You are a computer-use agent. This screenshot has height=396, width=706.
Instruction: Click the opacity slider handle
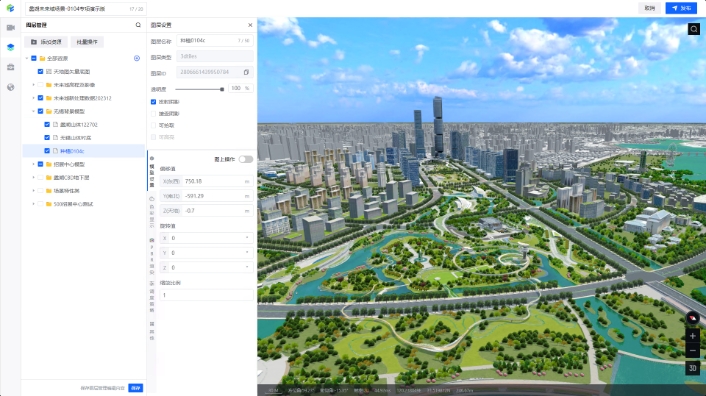click(x=222, y=89)
